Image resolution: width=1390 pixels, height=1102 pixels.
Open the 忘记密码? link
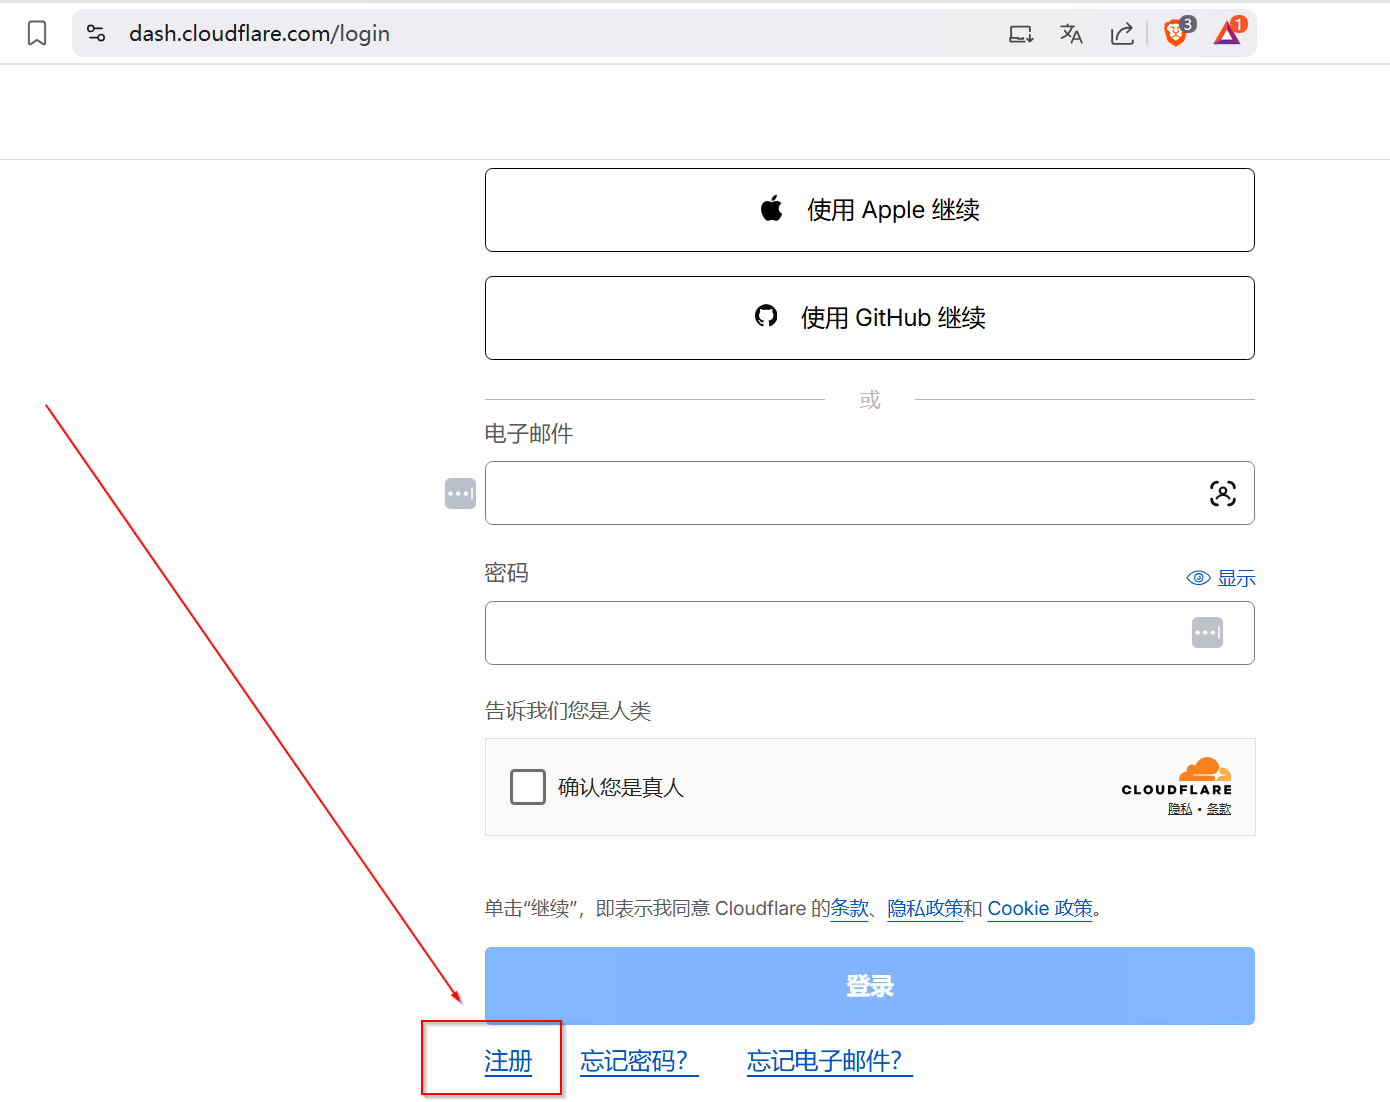(639, 1061)
